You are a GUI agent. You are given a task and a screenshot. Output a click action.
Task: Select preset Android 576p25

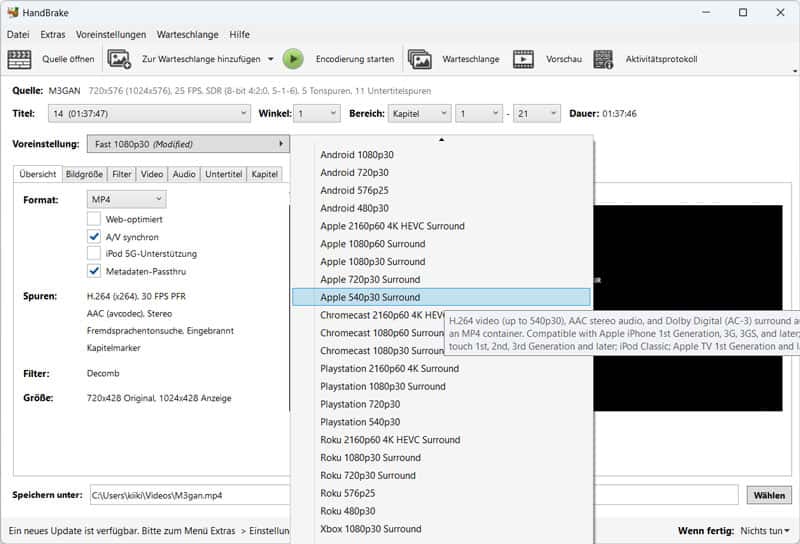click(x=441, y=190)
